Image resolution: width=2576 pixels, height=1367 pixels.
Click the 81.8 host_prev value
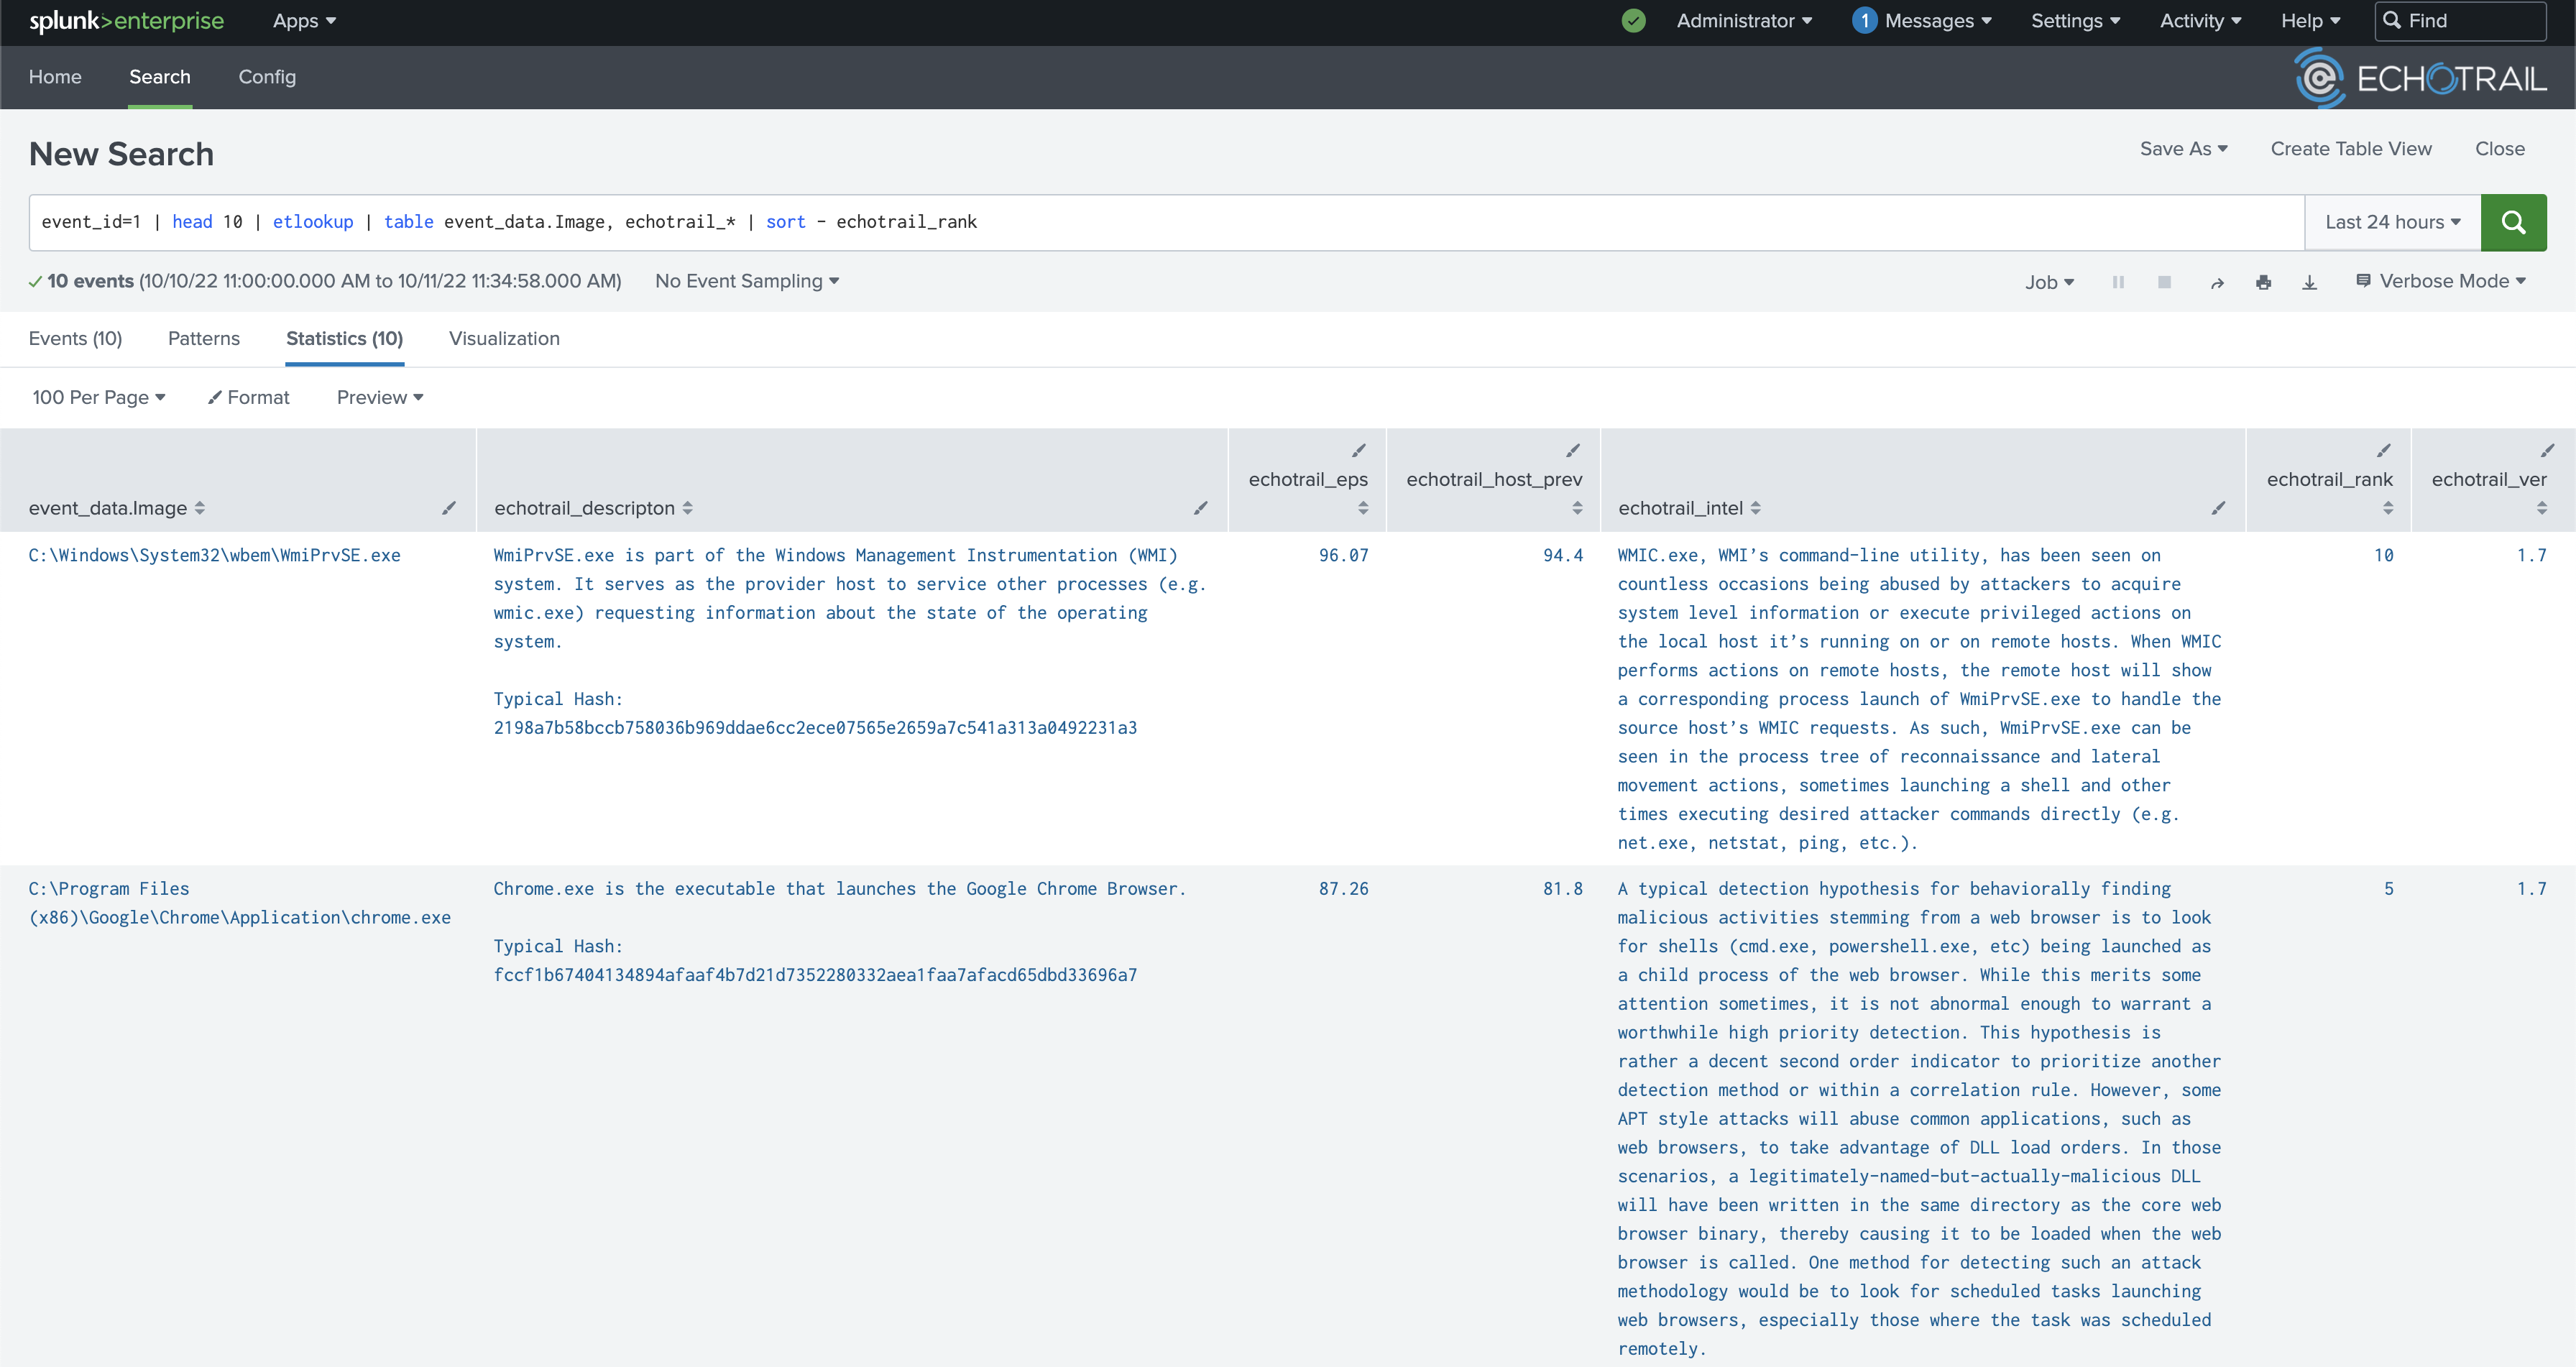pyautogui.click(x=1563, y=889)
